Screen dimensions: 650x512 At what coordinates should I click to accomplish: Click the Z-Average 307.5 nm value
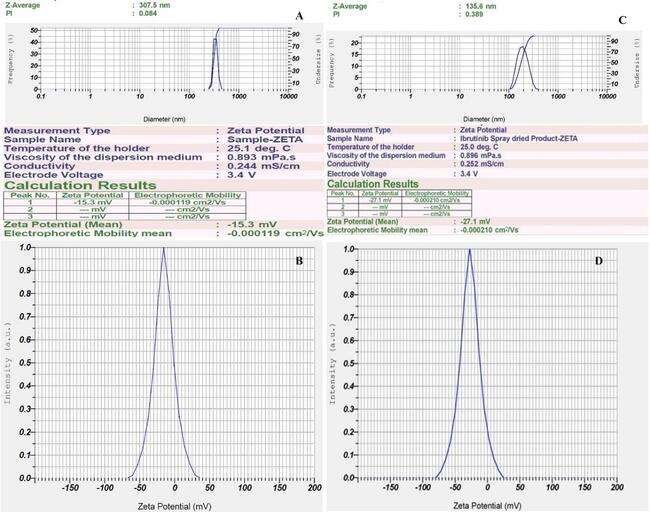tap(156, 5)
